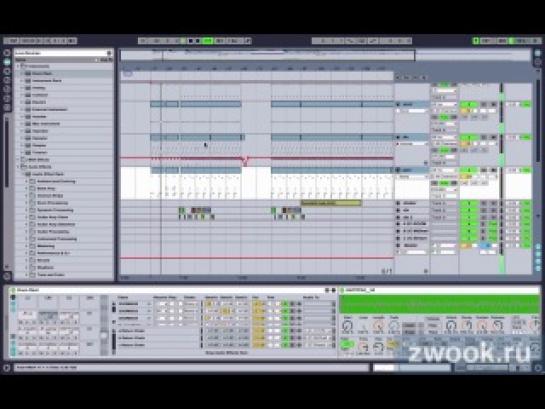Viewport: 545px width, 409px height.
Task: Toggle the Detail View icon at bottom right
Action: pos(538,368)
